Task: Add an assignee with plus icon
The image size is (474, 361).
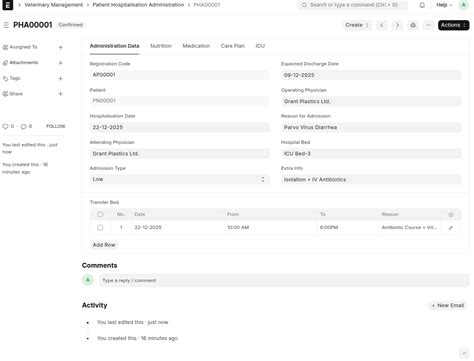Action: pyautogui.click(x=60, y=47)
